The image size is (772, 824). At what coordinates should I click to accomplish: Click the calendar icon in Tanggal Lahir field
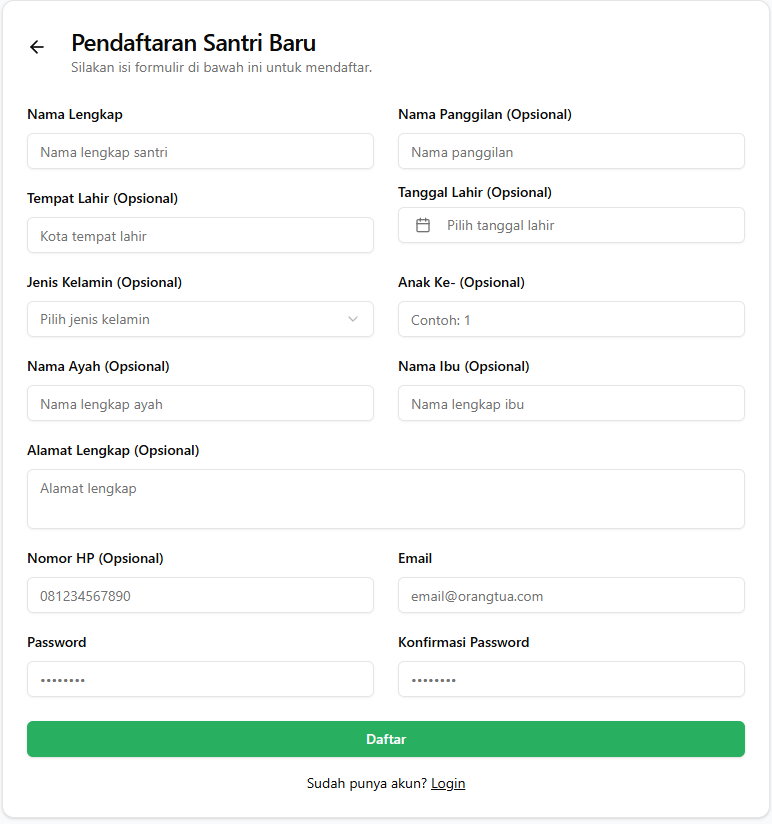[x=424, y=225]
